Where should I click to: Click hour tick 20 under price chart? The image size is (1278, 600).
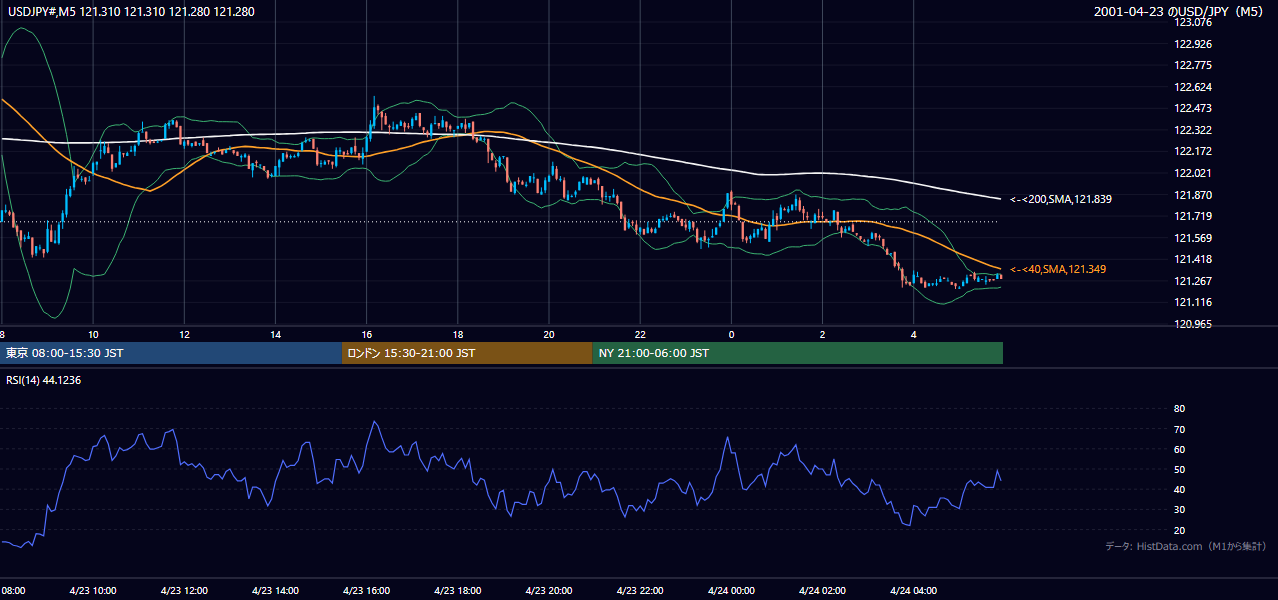point(549,333)
